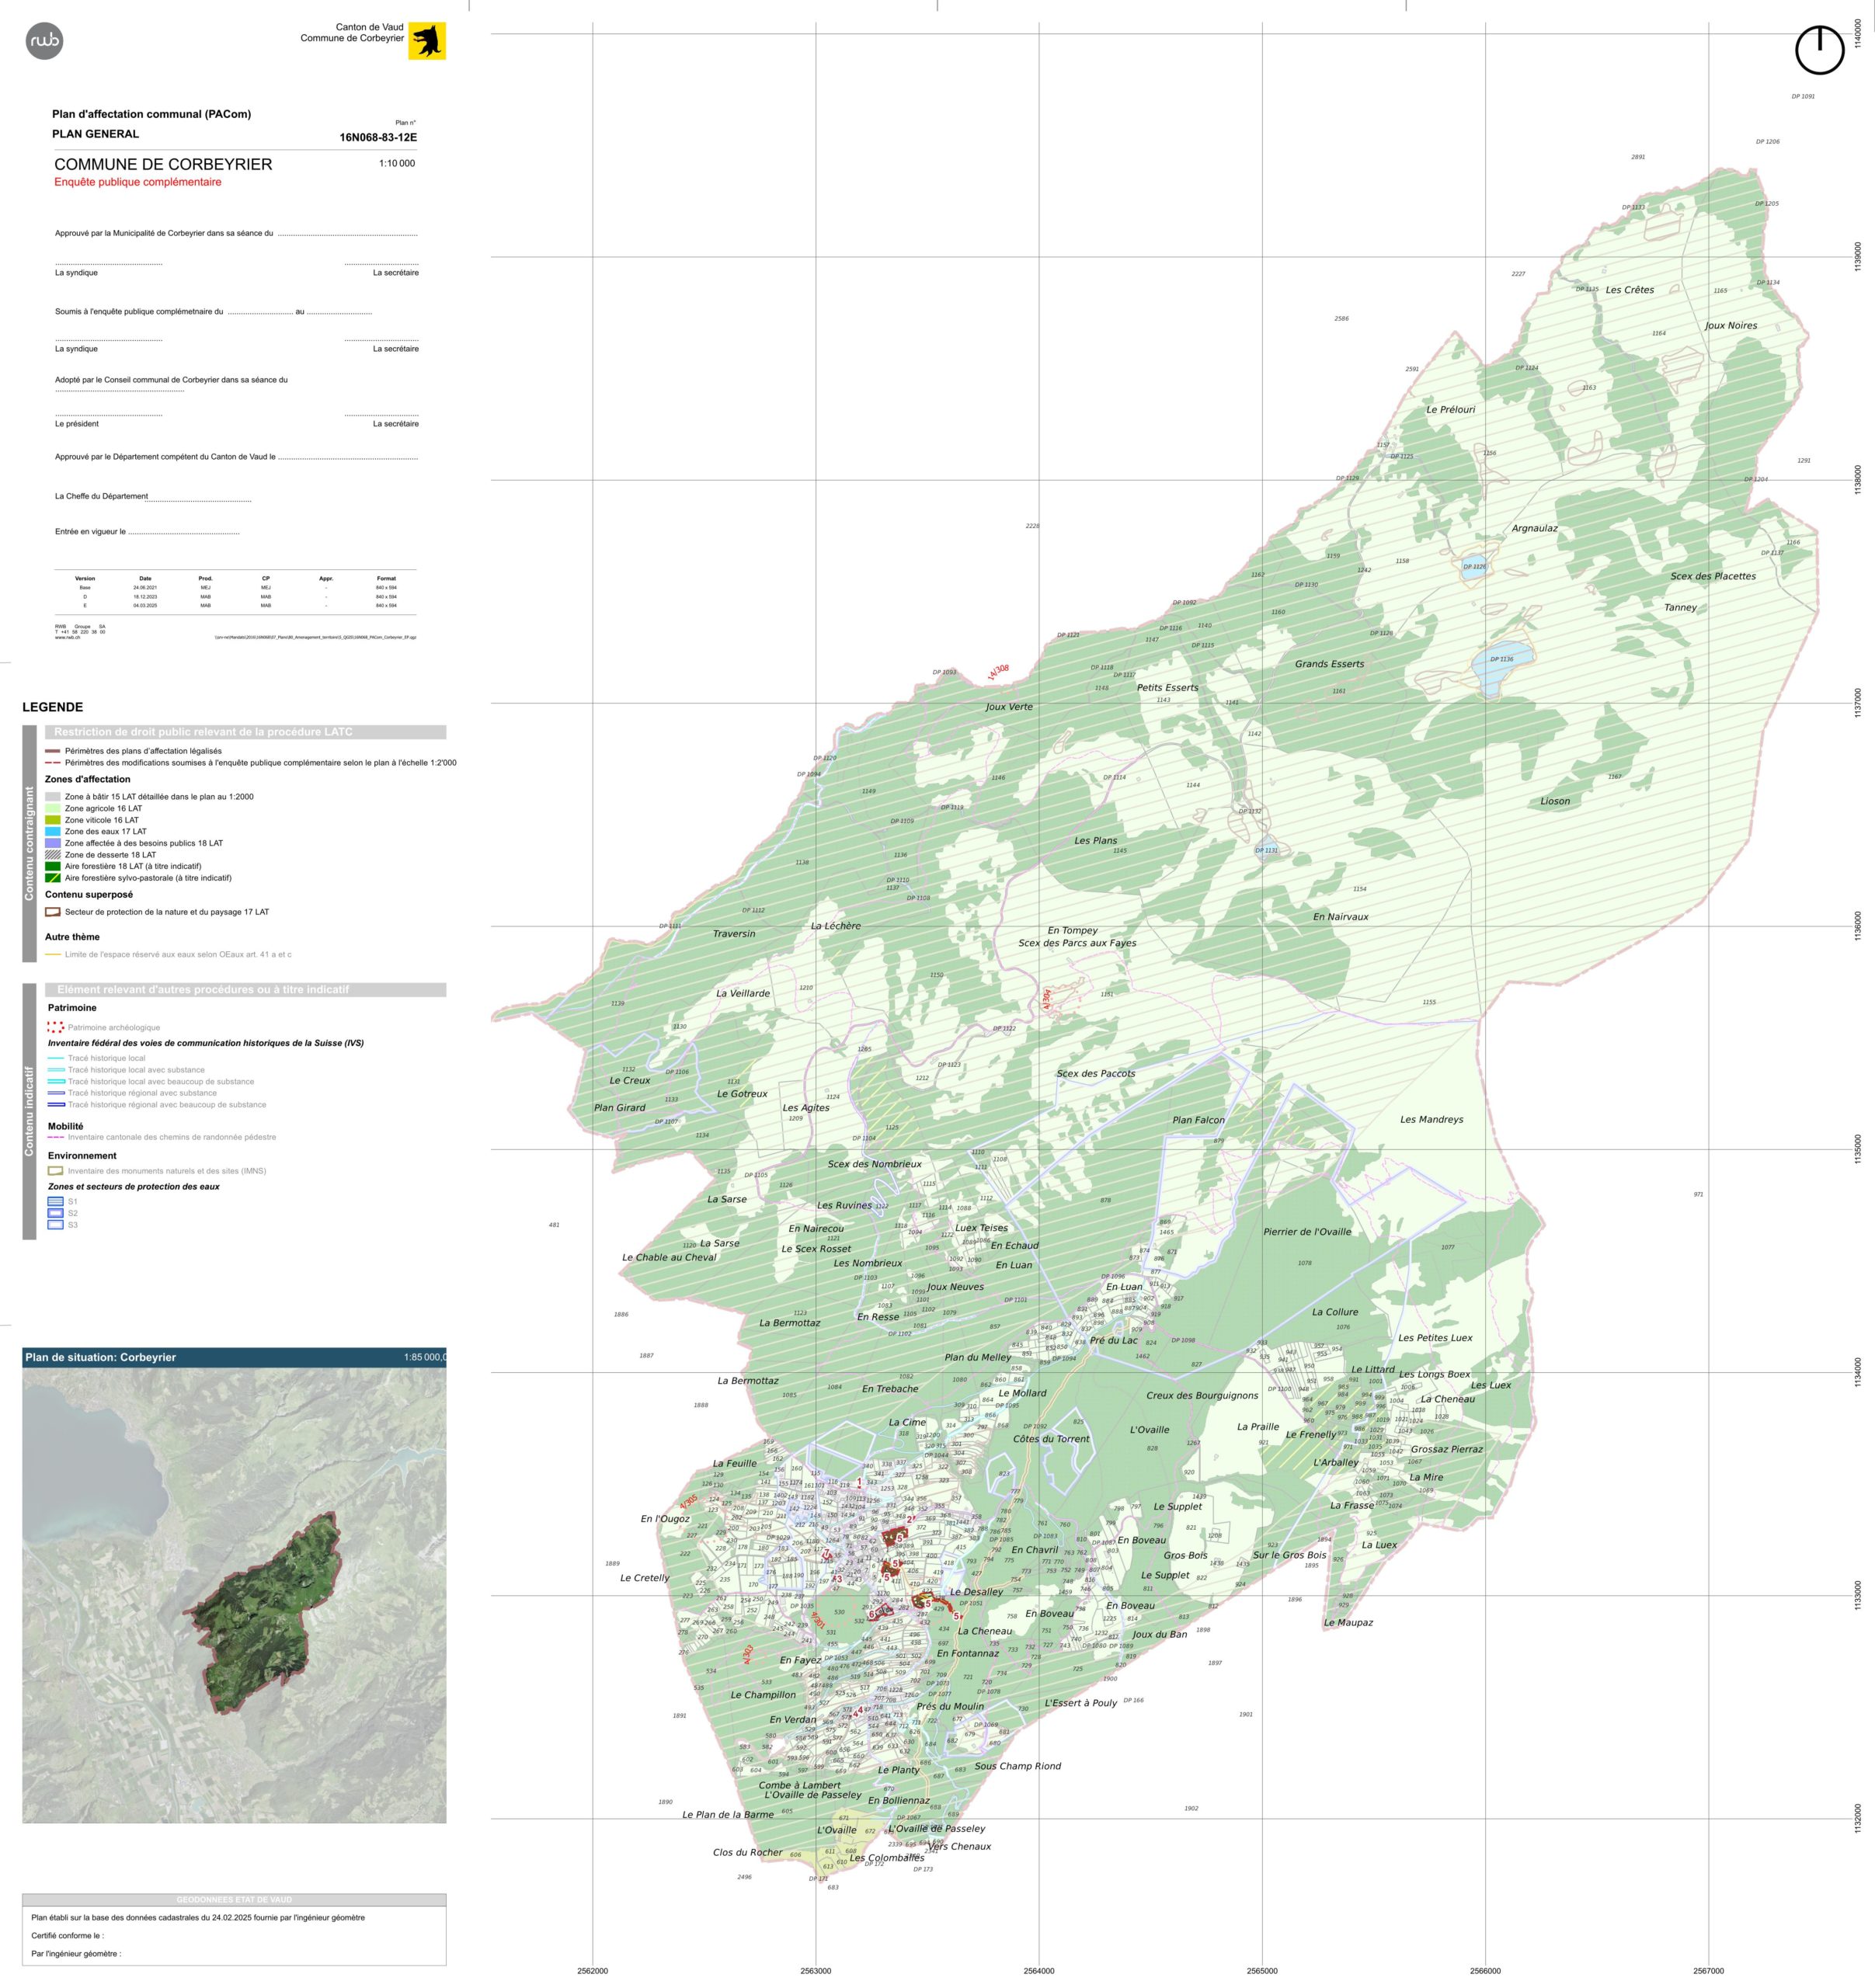Click the Patrimoine archéologique red dotted symbol
The image size is (1875, 1988).
[55, 1027]
